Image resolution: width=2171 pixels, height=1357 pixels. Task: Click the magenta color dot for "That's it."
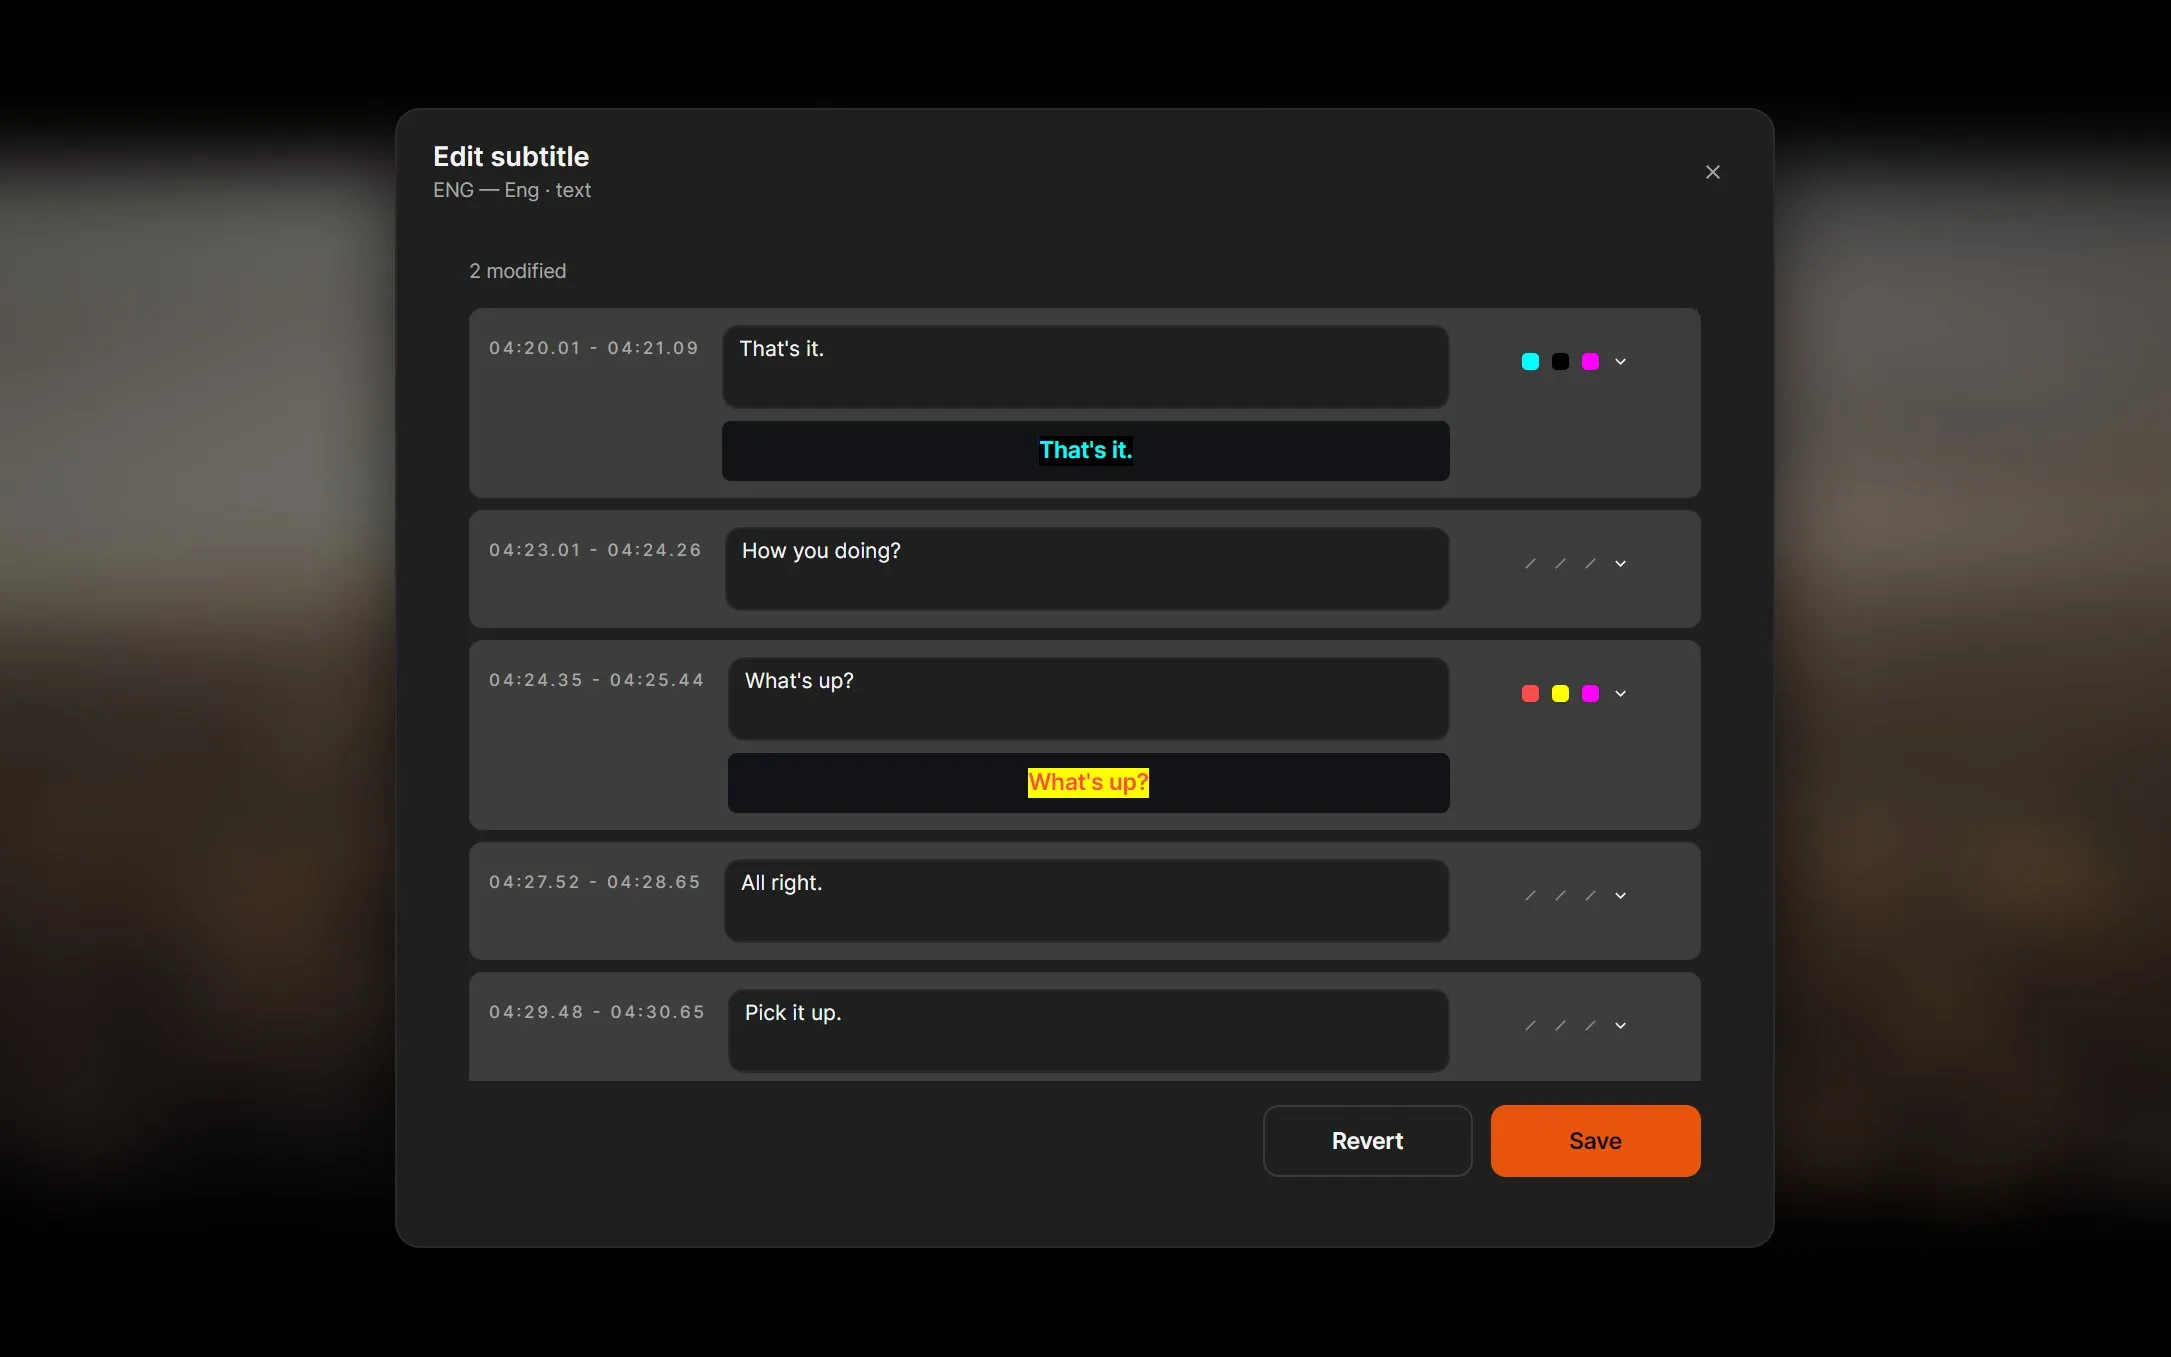(x=1590, y=362)
